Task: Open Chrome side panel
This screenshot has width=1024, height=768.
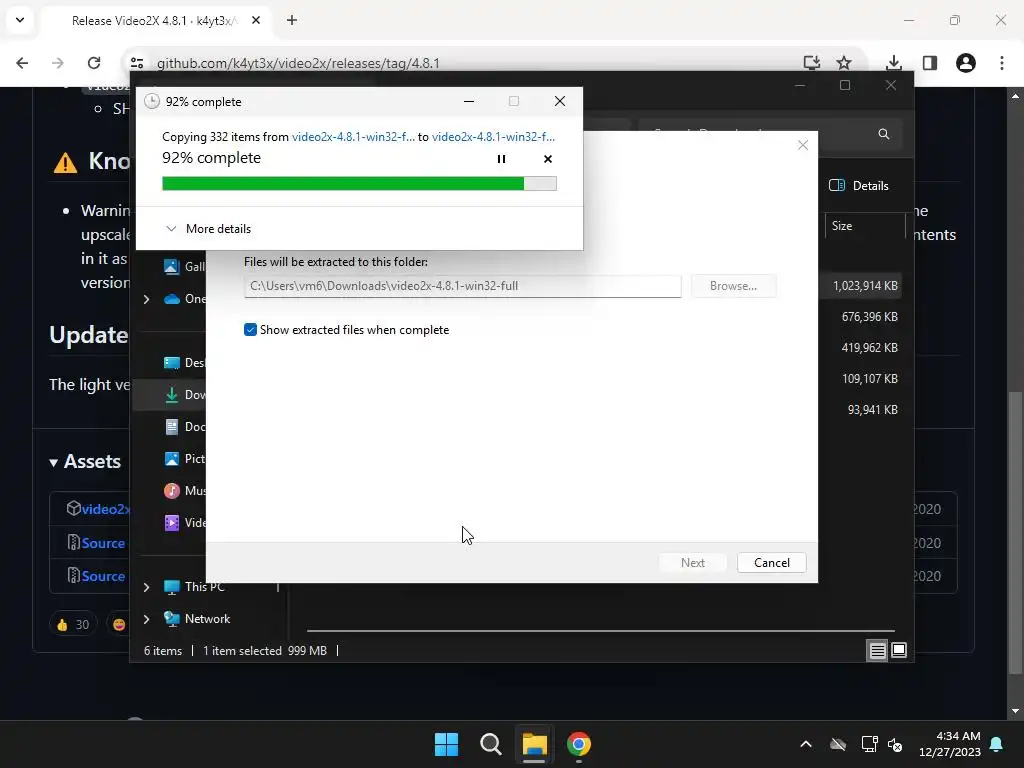Action: (930, 63)
